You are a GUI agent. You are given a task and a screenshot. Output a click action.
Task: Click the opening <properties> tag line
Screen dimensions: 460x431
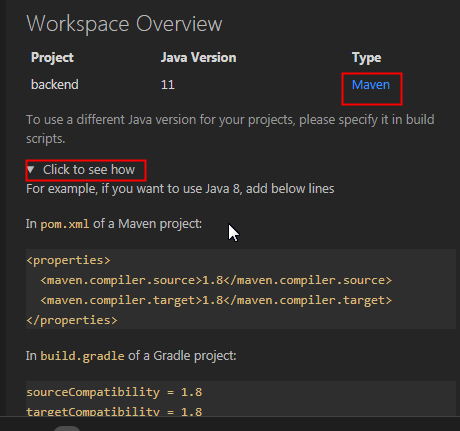68,260
